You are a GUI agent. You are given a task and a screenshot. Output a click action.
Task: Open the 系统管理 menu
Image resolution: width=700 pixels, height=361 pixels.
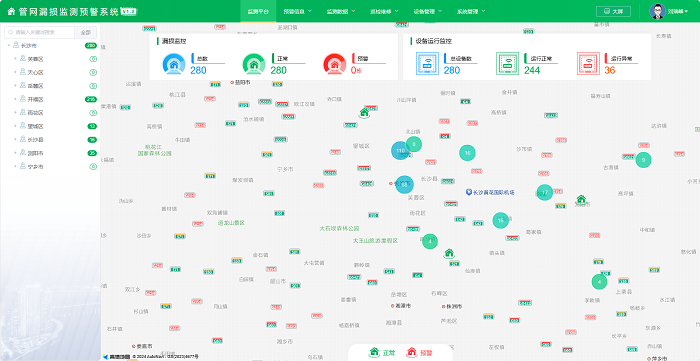point(471,11)
